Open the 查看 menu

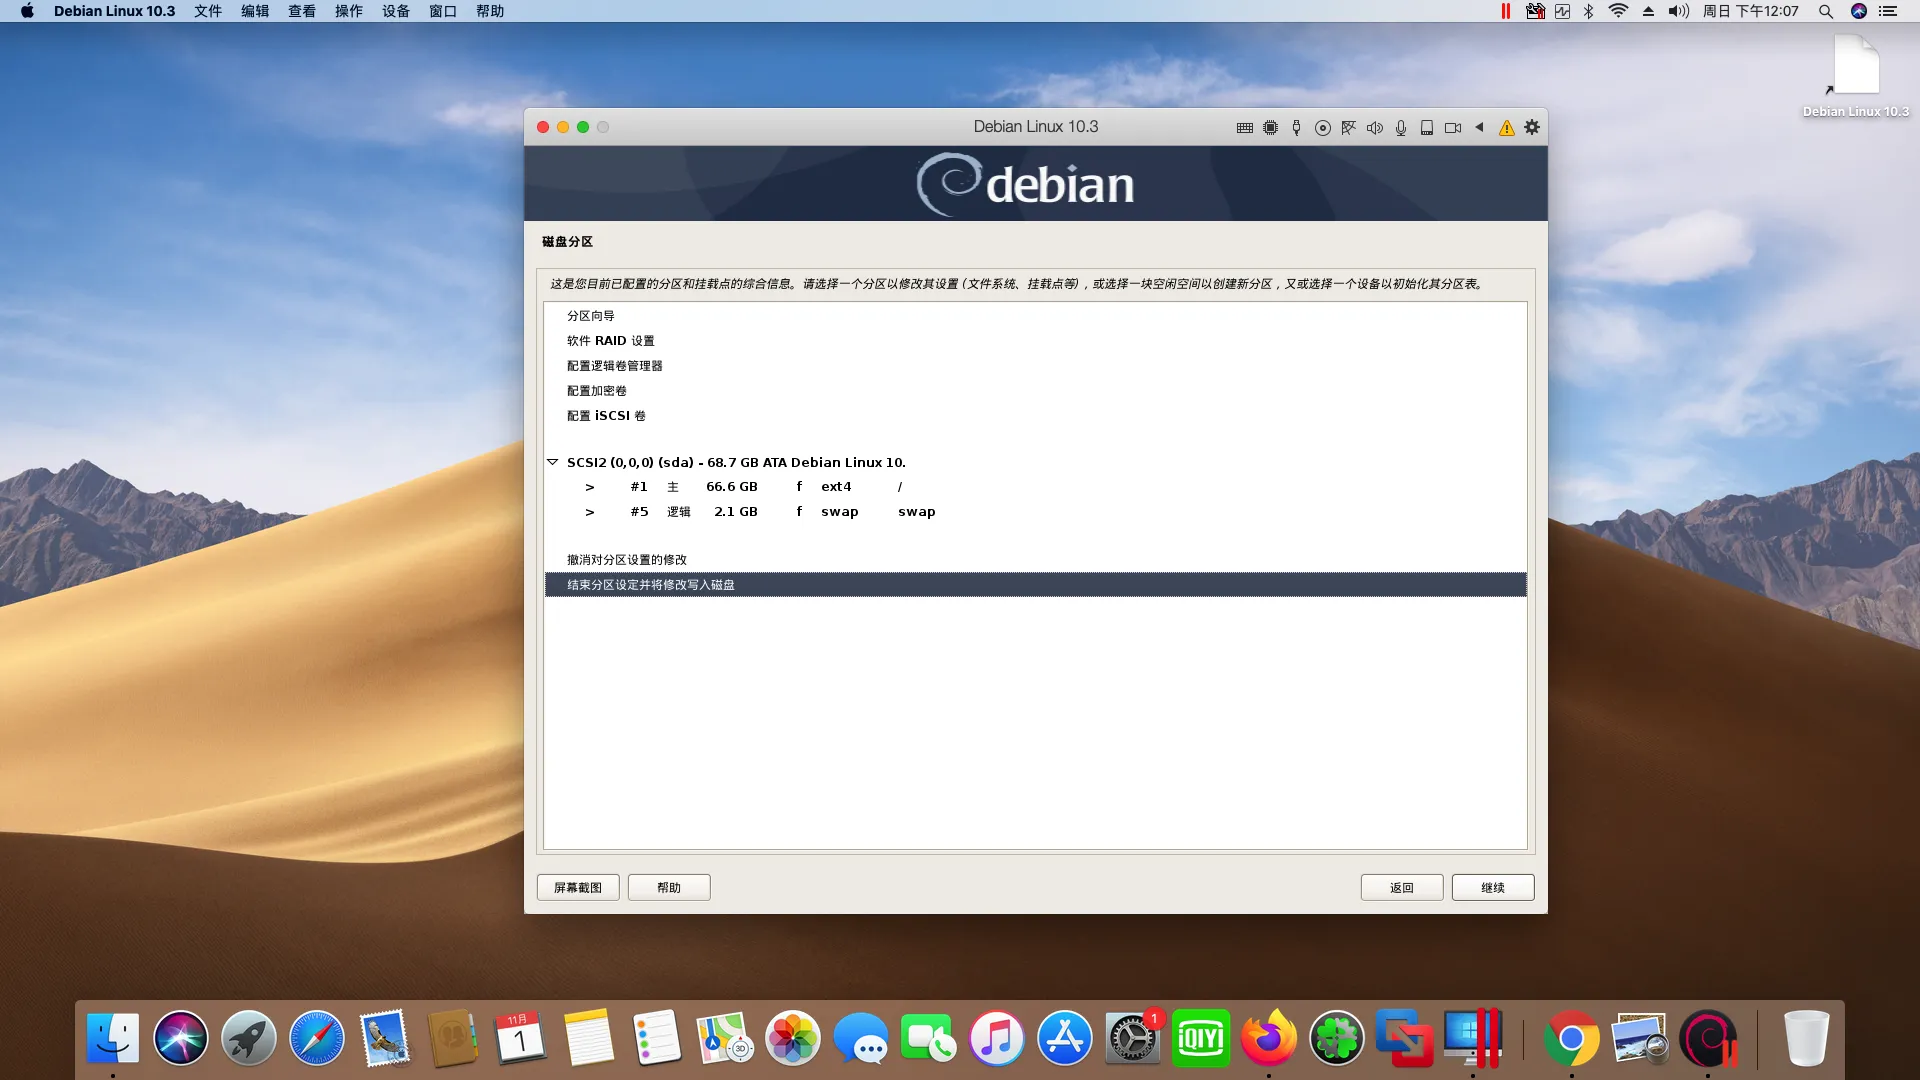coord(302,11)
